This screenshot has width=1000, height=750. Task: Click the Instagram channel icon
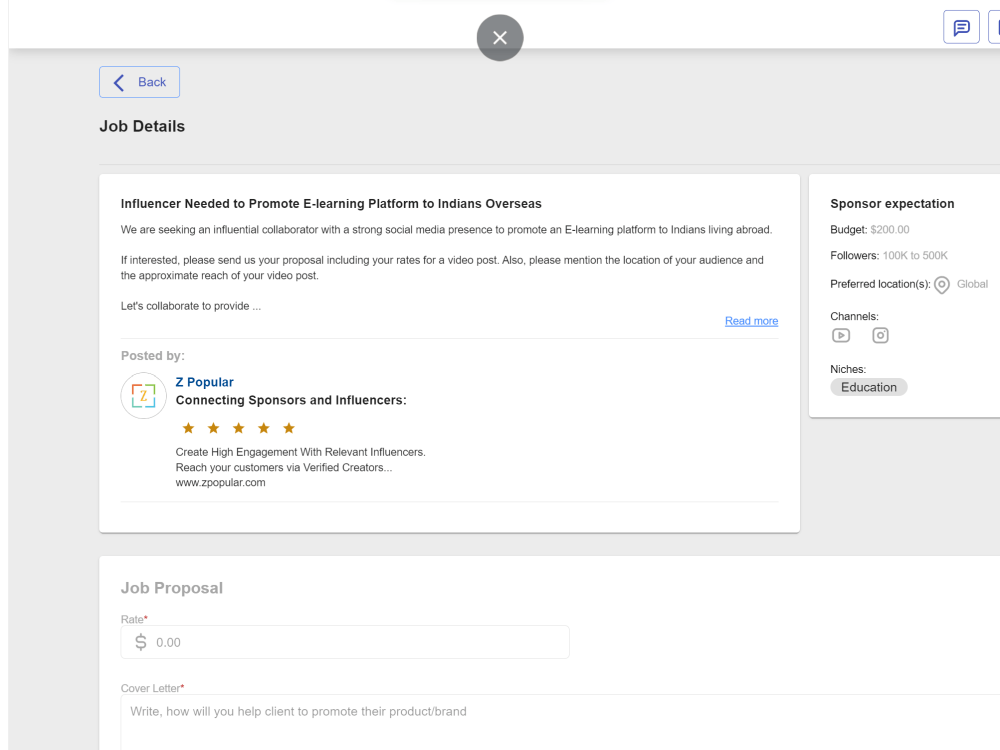coord(880,335)
